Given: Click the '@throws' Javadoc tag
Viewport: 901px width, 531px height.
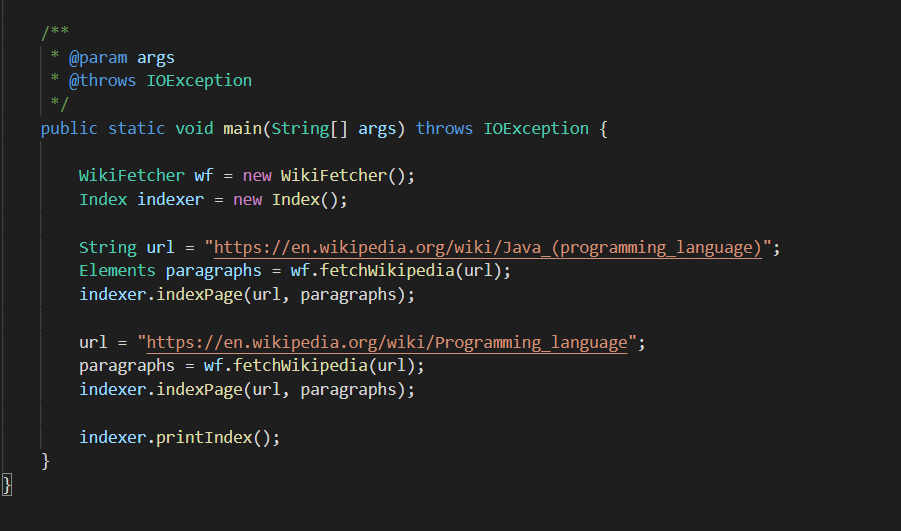Looking at the screenshot, I should [x=102, y=81].
